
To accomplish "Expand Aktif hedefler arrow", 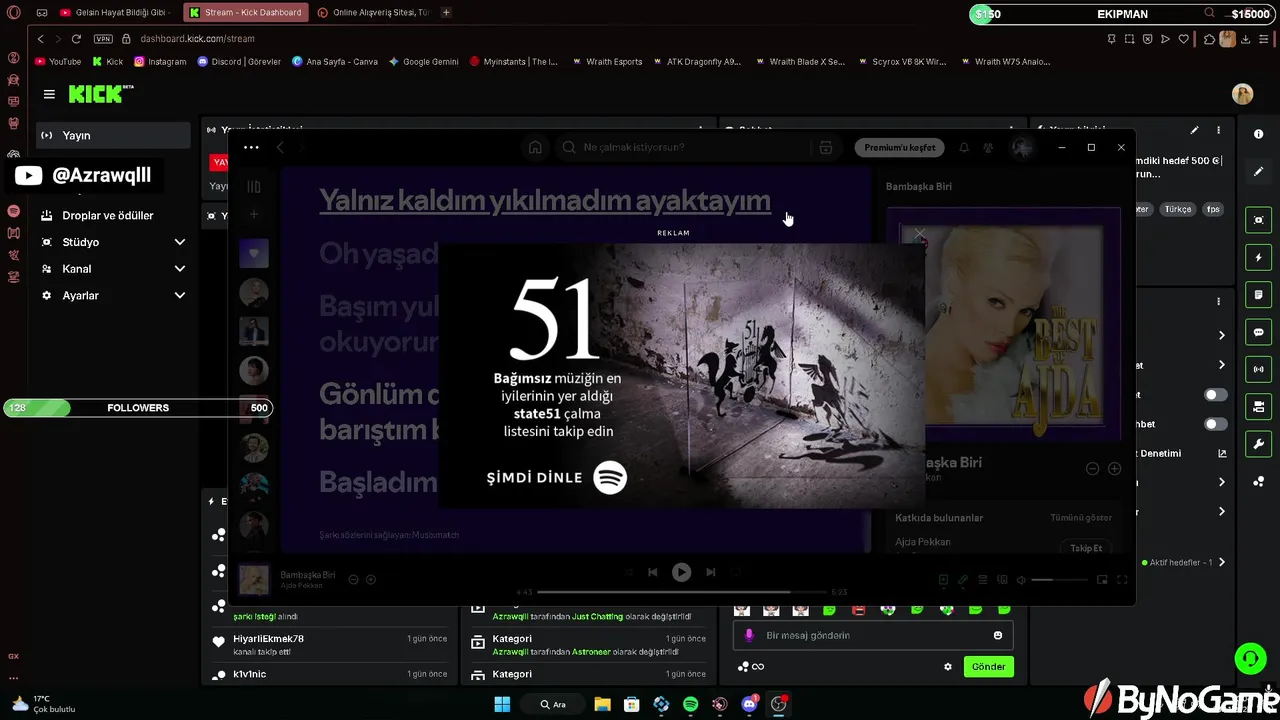I will (x=1221, y=562).
